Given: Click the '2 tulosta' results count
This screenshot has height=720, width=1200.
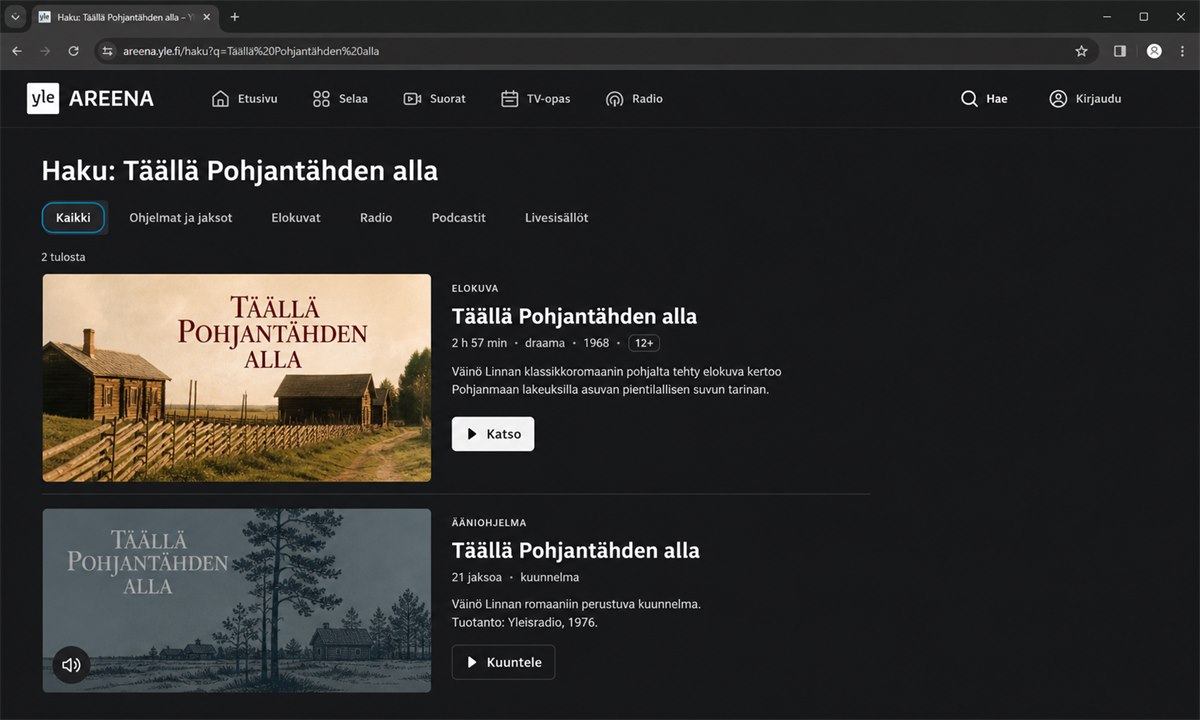Looking at the screenshot, I should [63, 257].
